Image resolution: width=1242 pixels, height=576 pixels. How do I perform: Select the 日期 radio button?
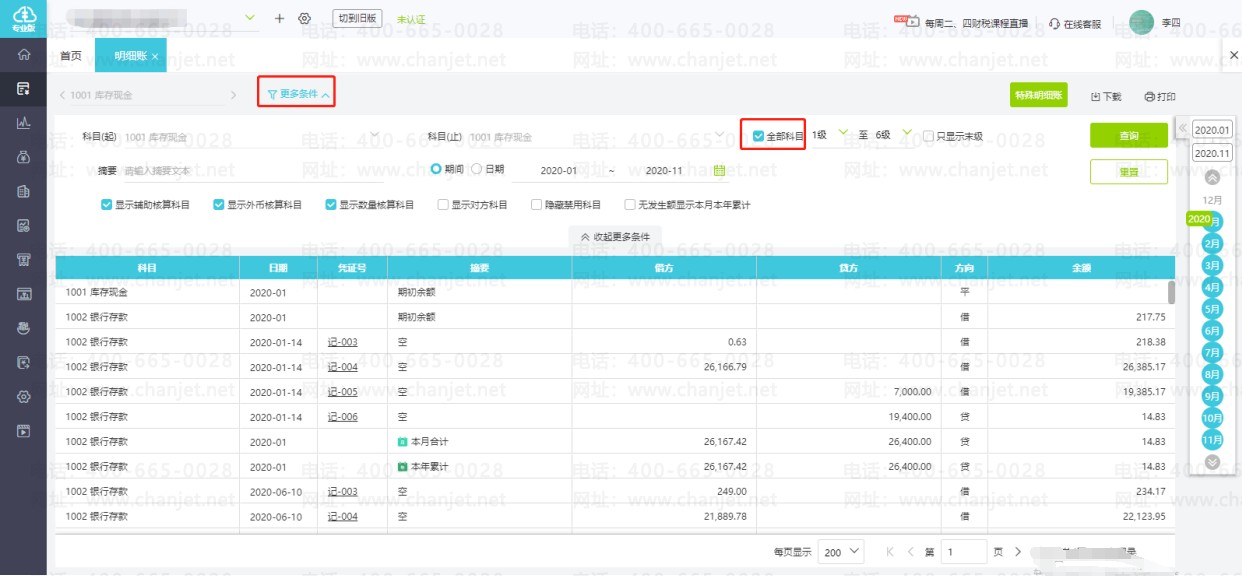tap(476, 169)
